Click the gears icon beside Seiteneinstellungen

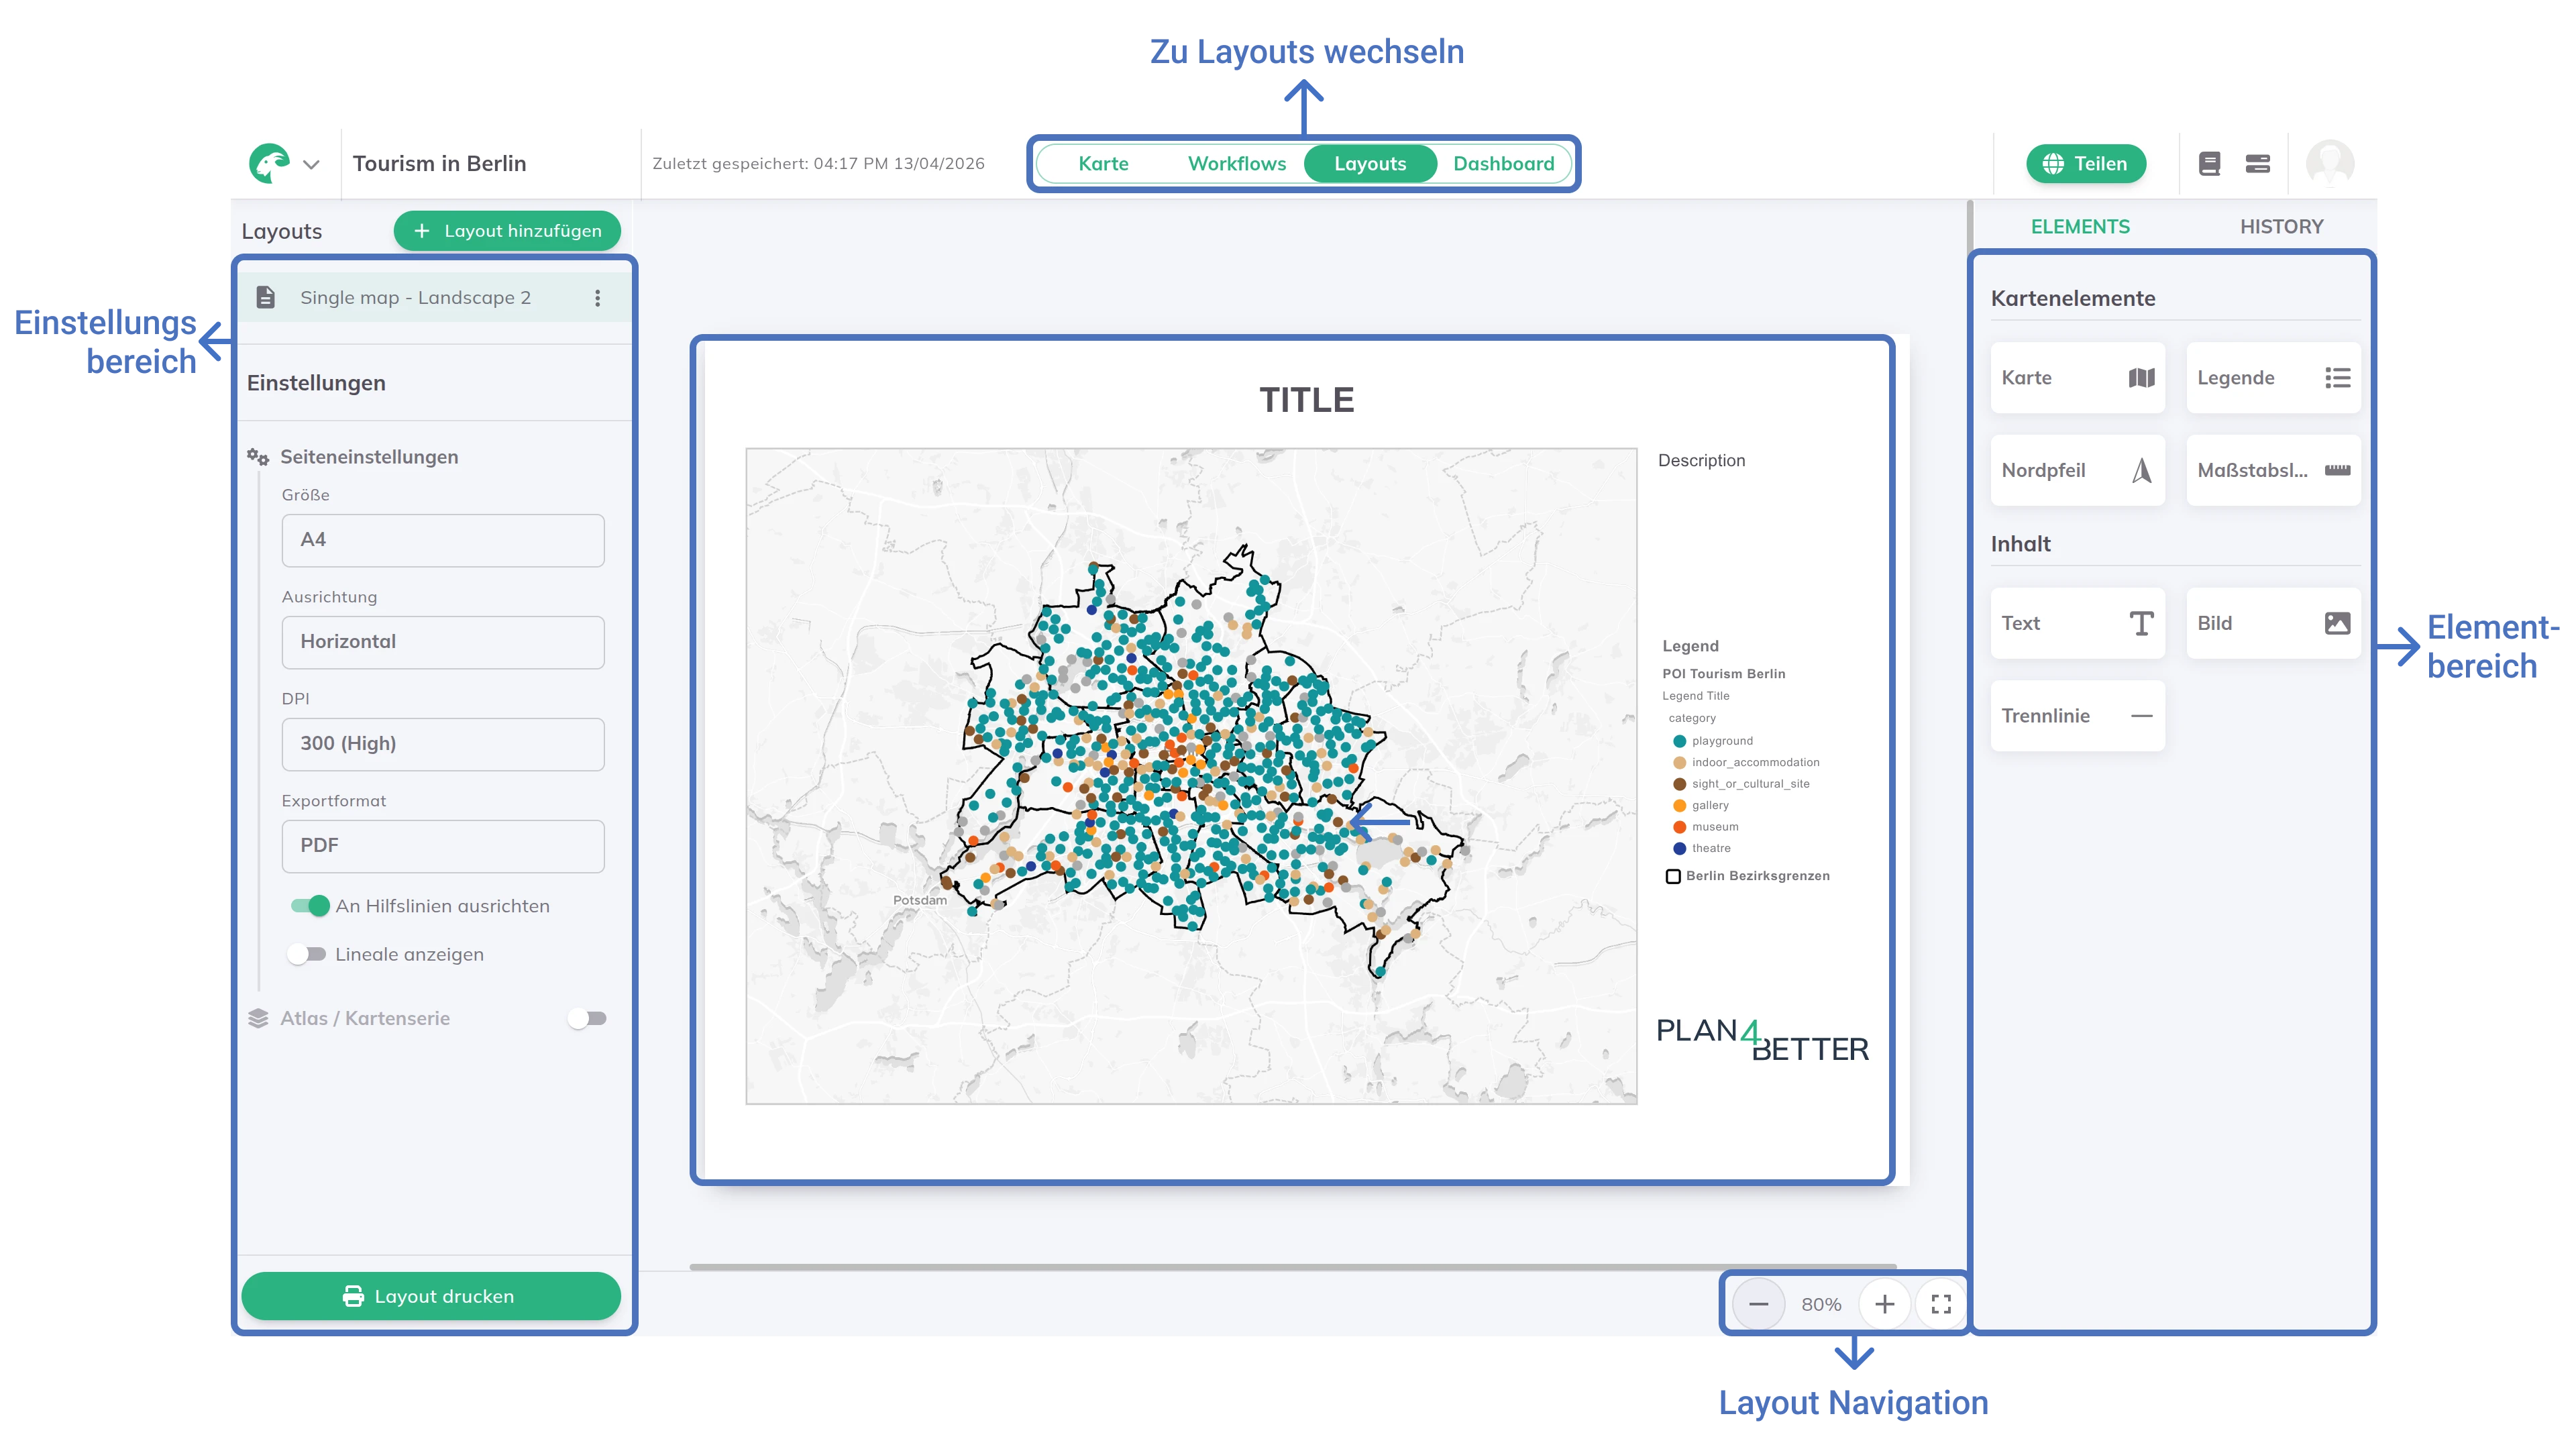258,457
